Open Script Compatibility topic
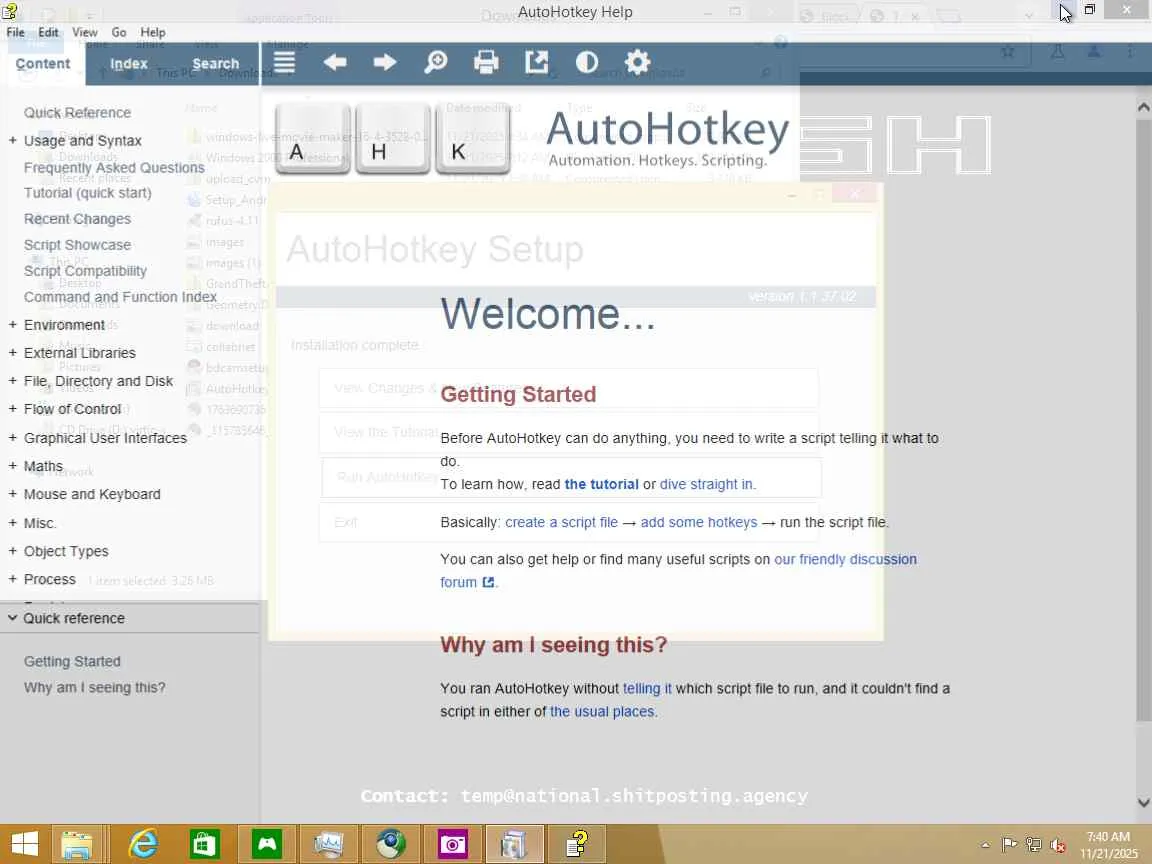This screenshot has height=864, width=1152. click(x=85, y=270)
